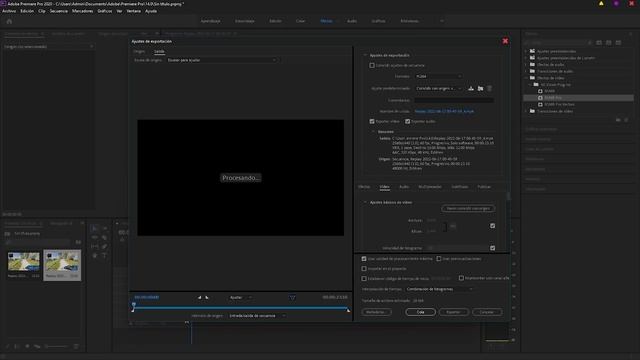
Task: Click the 'Cancelar' button
Action: tap(487, 312)
